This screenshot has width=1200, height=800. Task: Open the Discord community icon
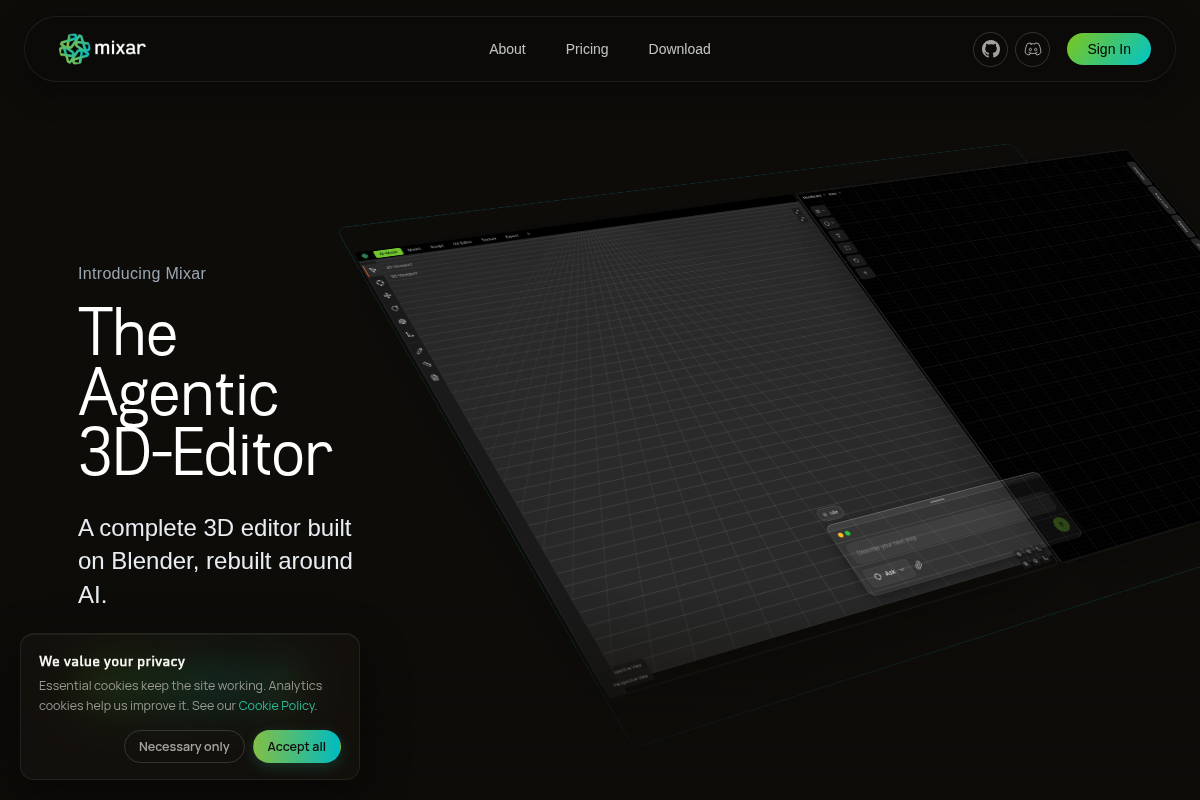[x=1032, y=49]
